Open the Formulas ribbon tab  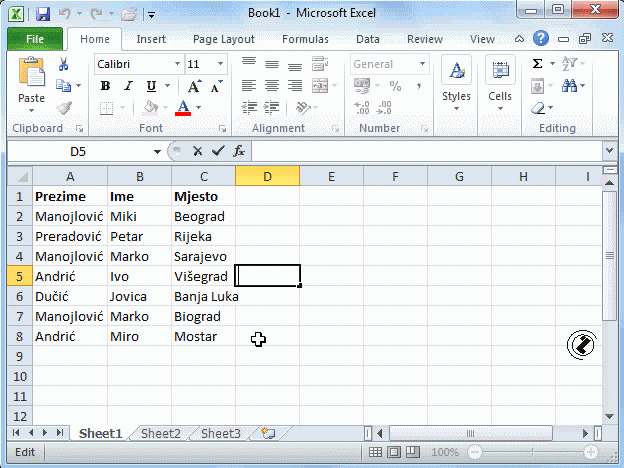pyautogui.click(x=305, y=39)
